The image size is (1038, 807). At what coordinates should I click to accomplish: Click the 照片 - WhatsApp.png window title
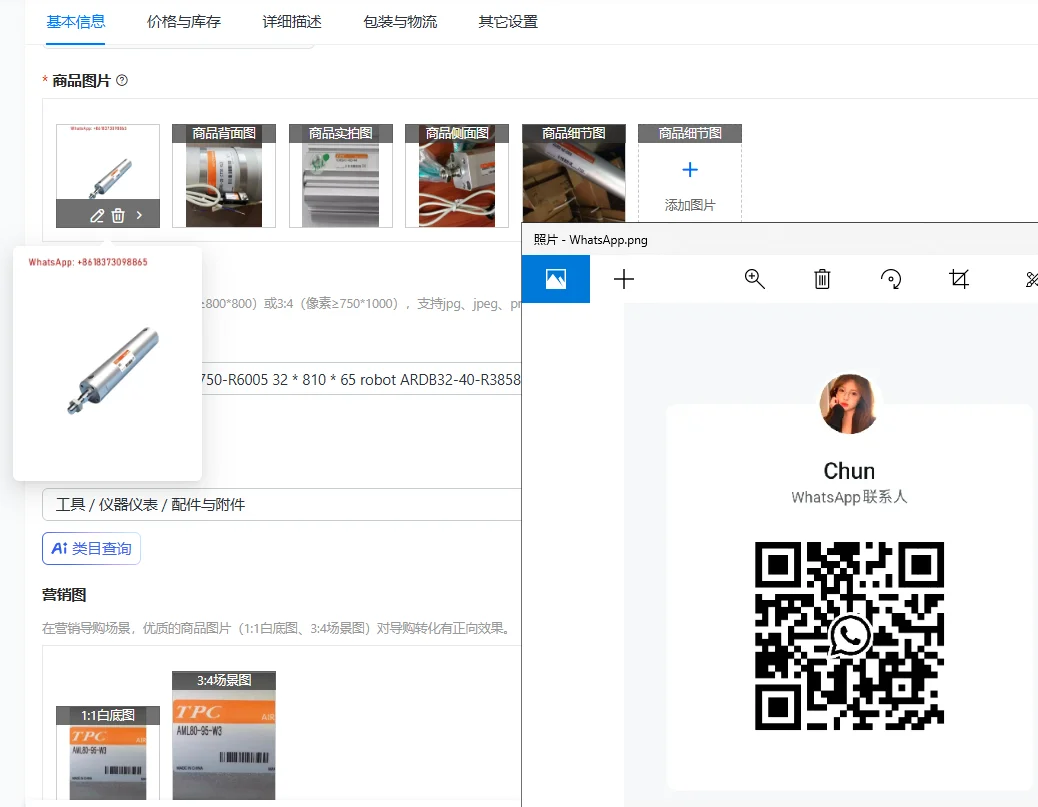(590, 240)
